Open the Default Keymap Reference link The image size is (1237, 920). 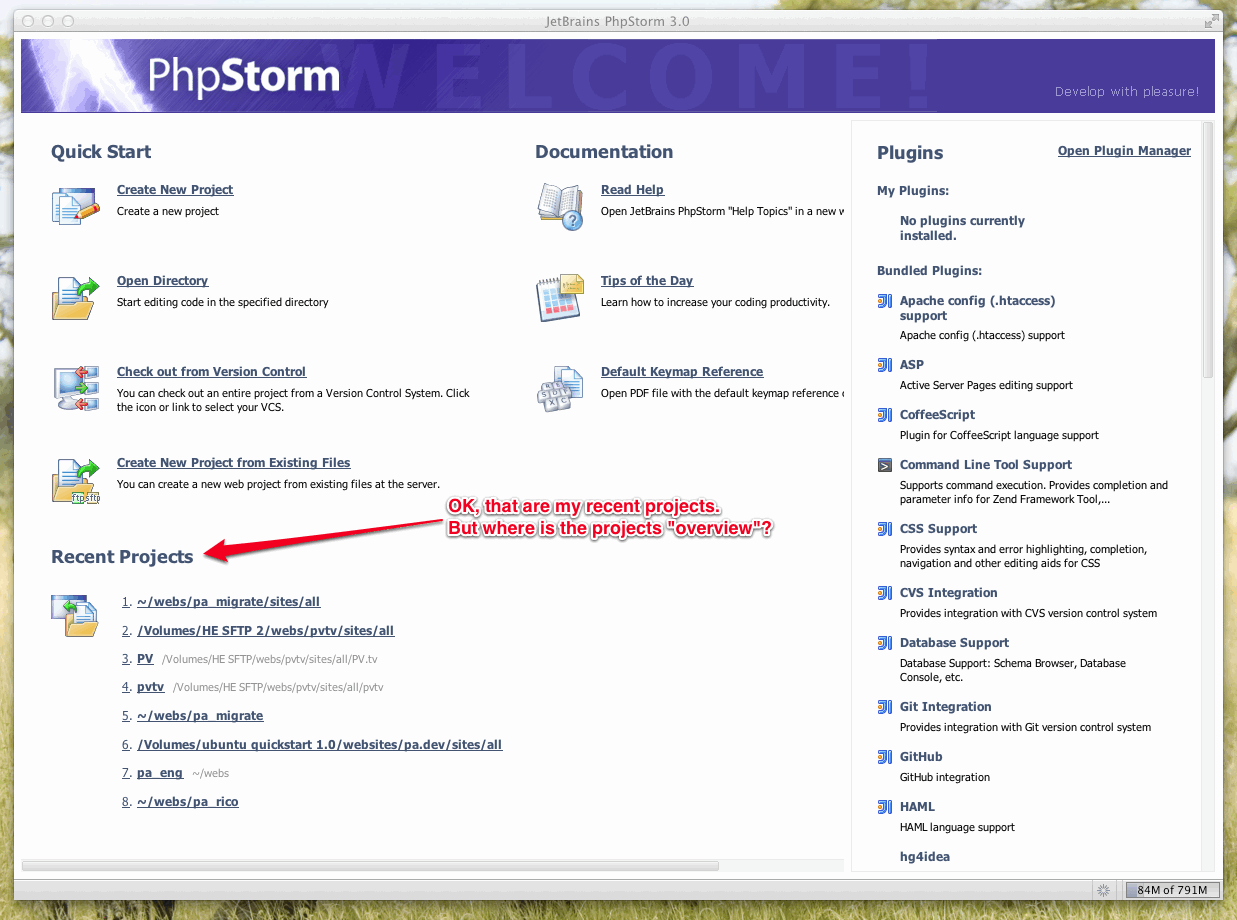[682, 372]
